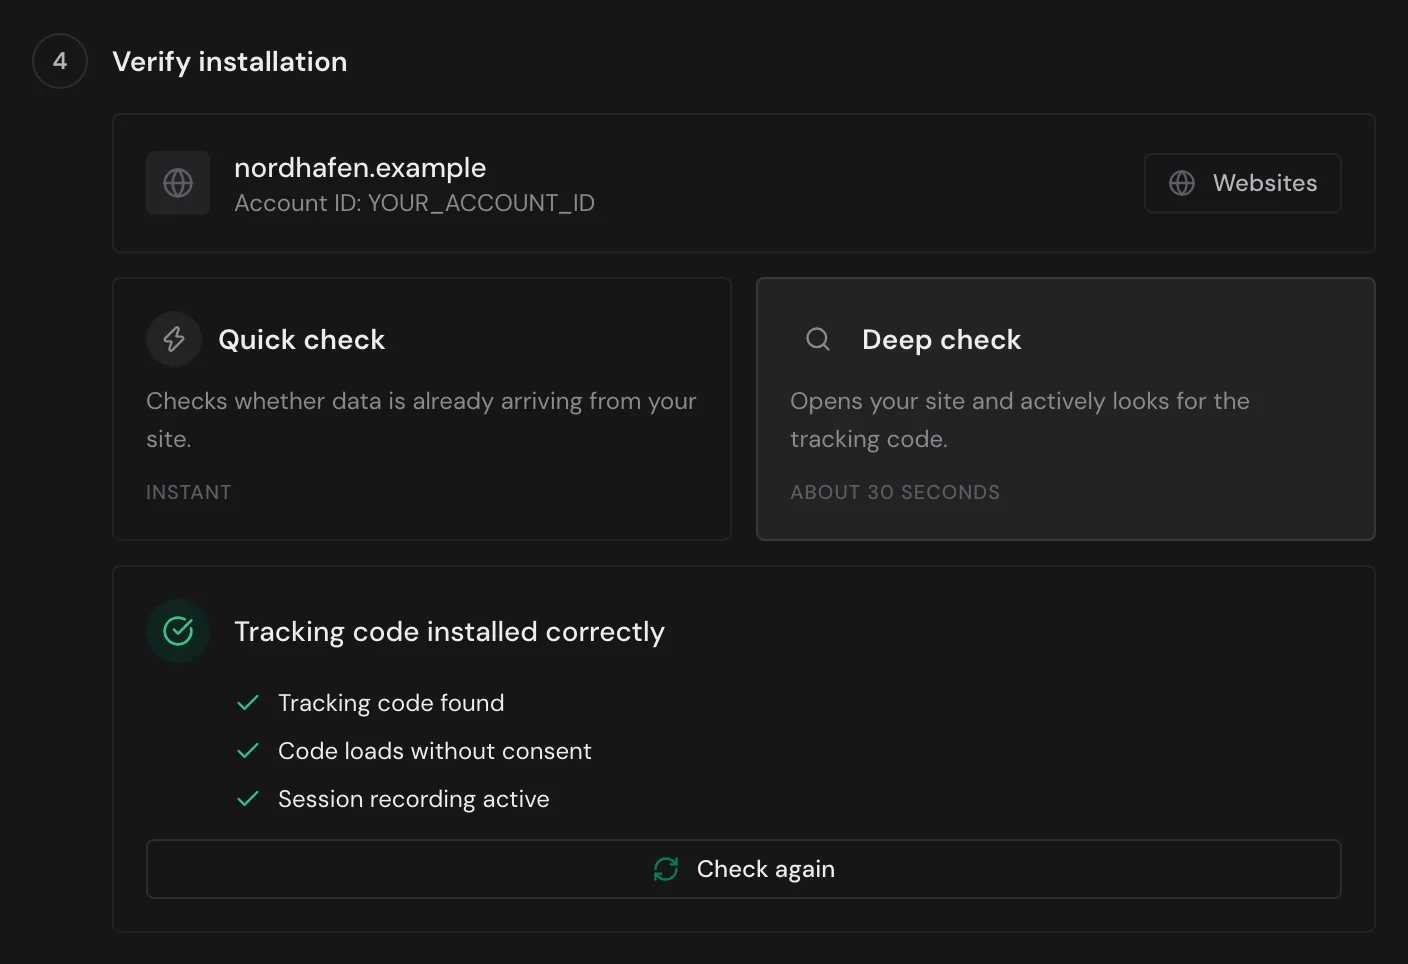Click the globe icon inside Websites button
The image size is (1408, 964).
[x=1182, y=183]
